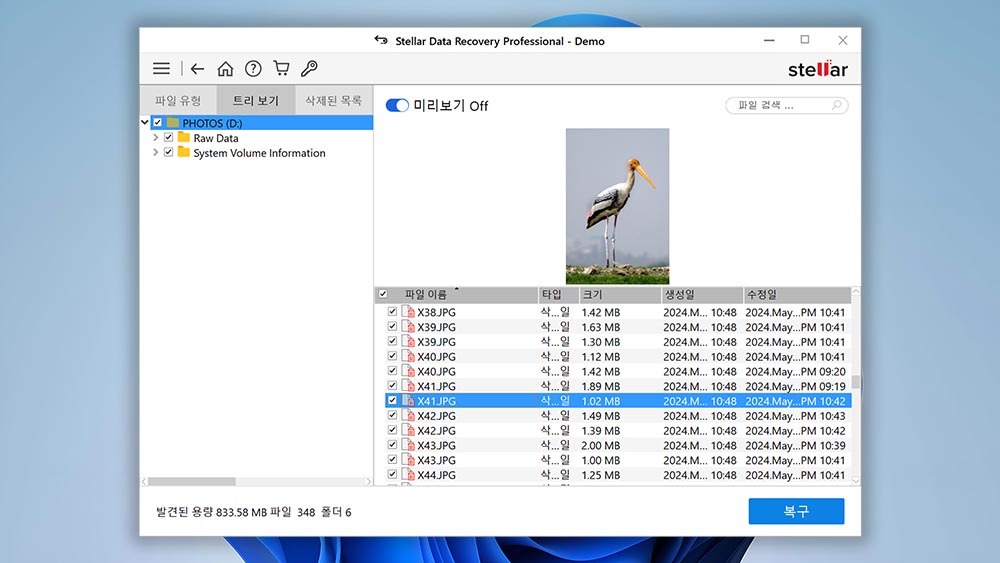1000x563 pixels.
Task: Collapse the PHOTOS (D:) tree node
Action: point(145,122)
